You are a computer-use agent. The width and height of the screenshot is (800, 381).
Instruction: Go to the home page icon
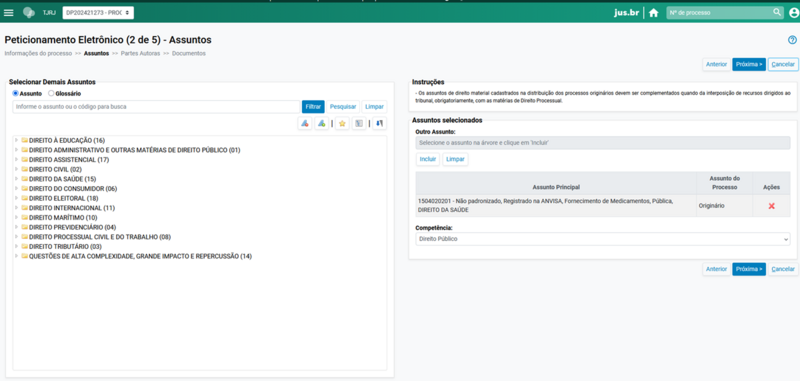(654, 13)
